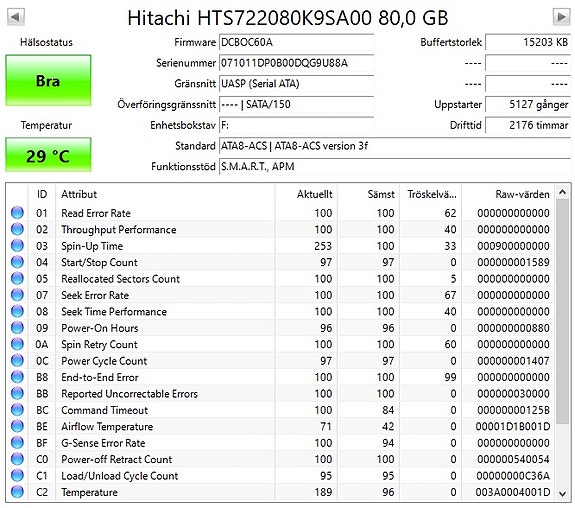Click raw value 00001D1B001D
The height and width of the screenshot is (508, 575).
pos(513,427)
